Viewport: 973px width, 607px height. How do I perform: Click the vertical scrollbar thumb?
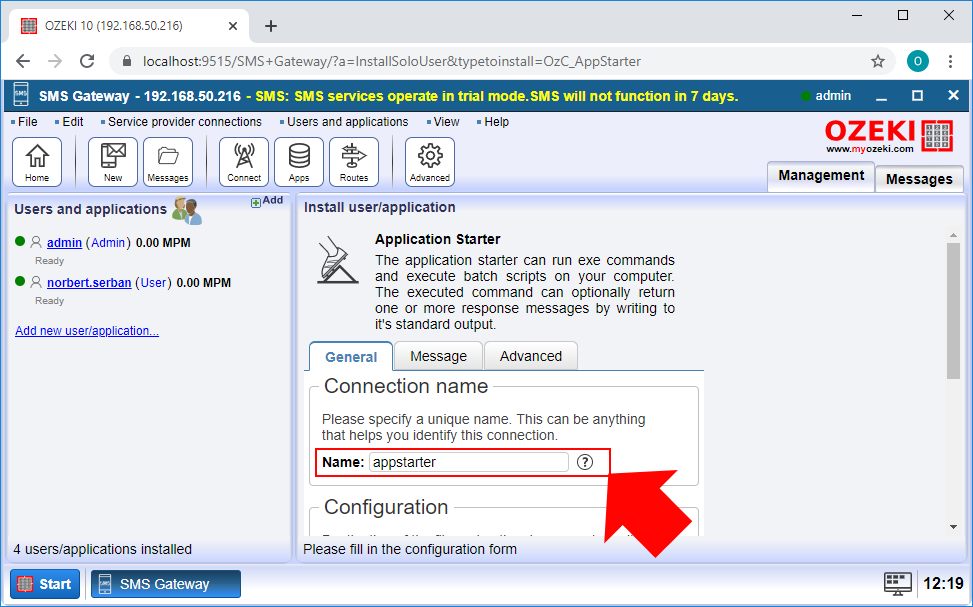(x=954, y=310)
